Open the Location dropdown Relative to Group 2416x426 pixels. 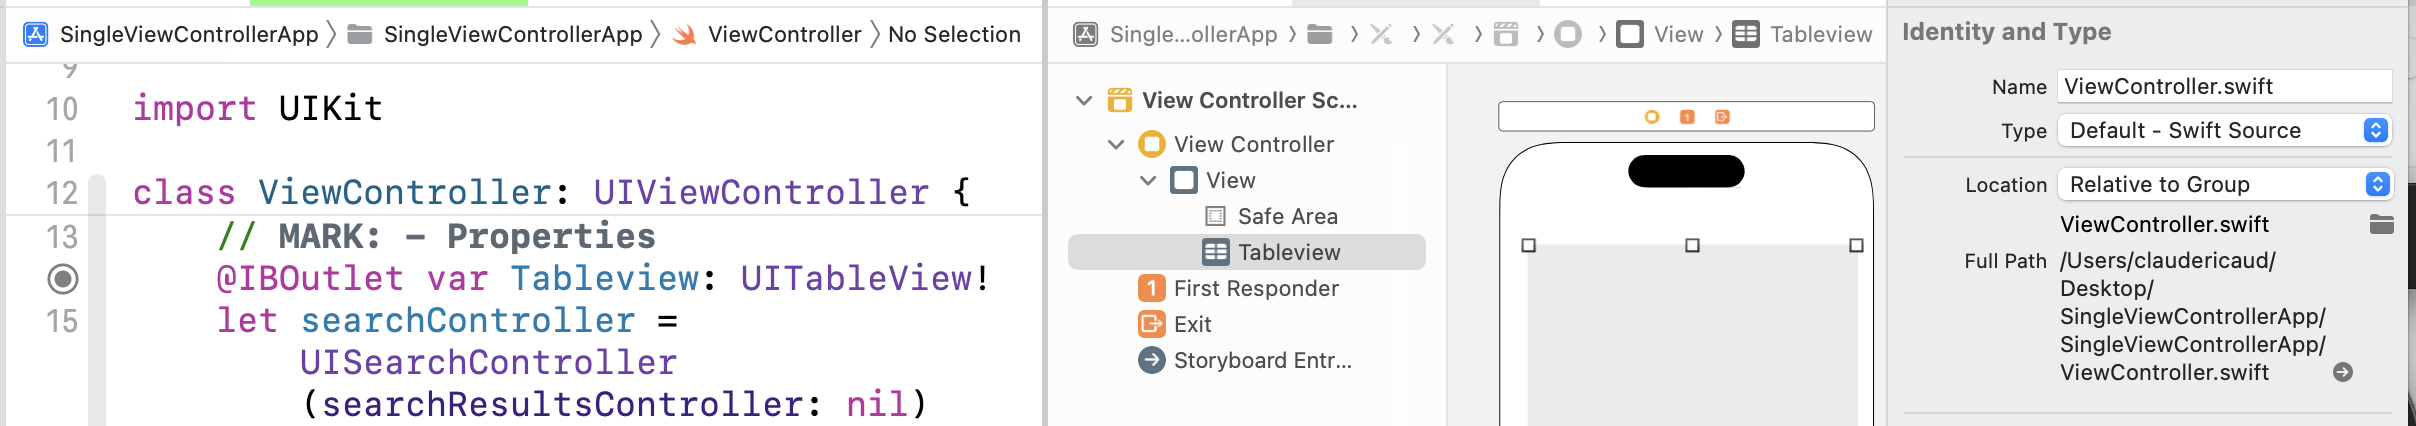coord(2224,185)
